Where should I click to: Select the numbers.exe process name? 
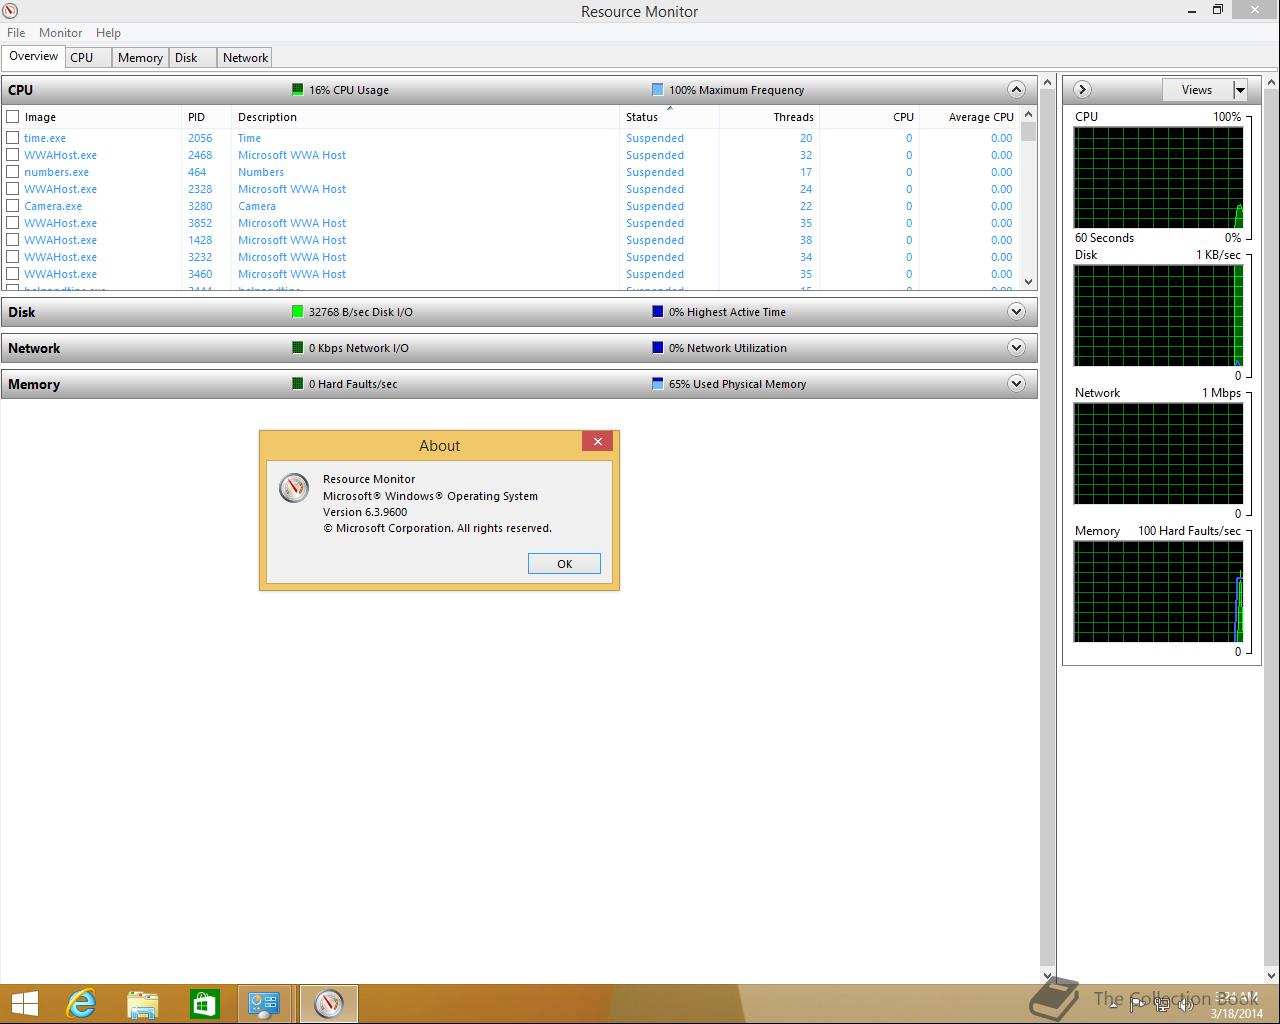pos(56,172)
